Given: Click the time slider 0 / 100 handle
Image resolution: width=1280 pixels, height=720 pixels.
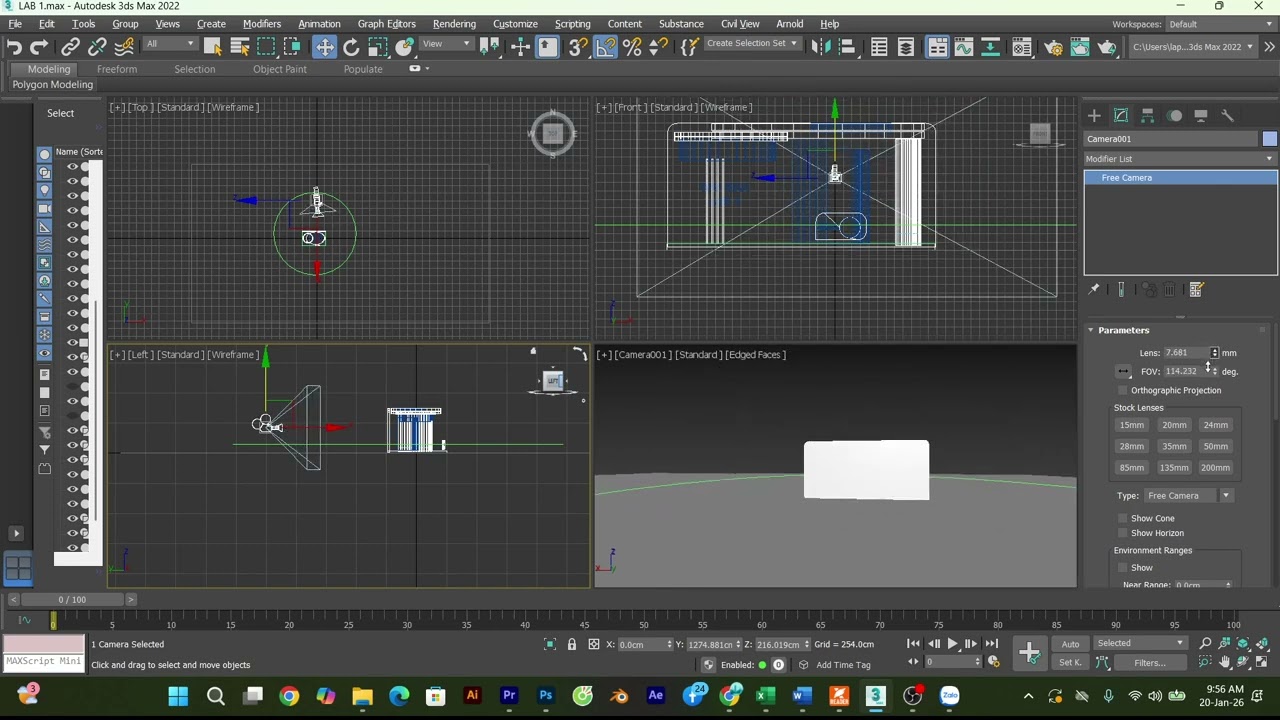Looking at the screenshot, I should [72, 600].
